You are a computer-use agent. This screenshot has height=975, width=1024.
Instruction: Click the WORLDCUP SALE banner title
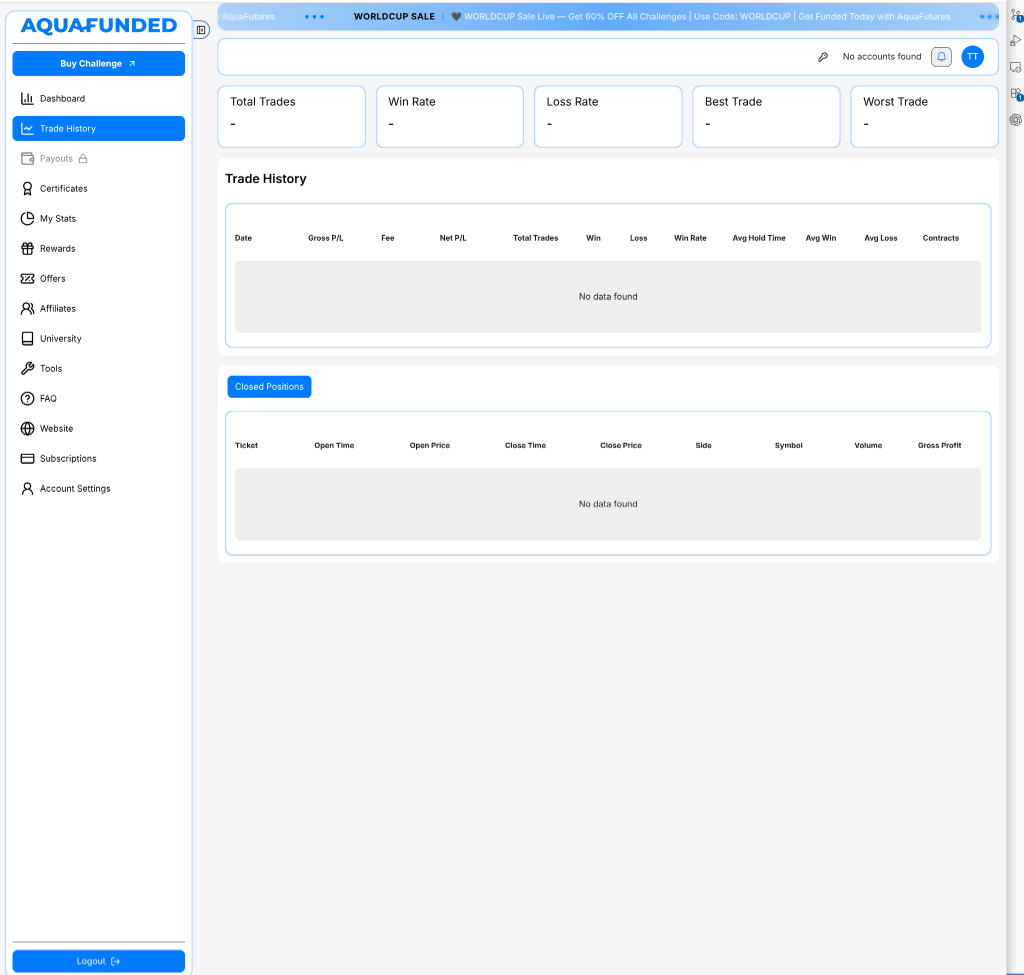click(394, 17)
